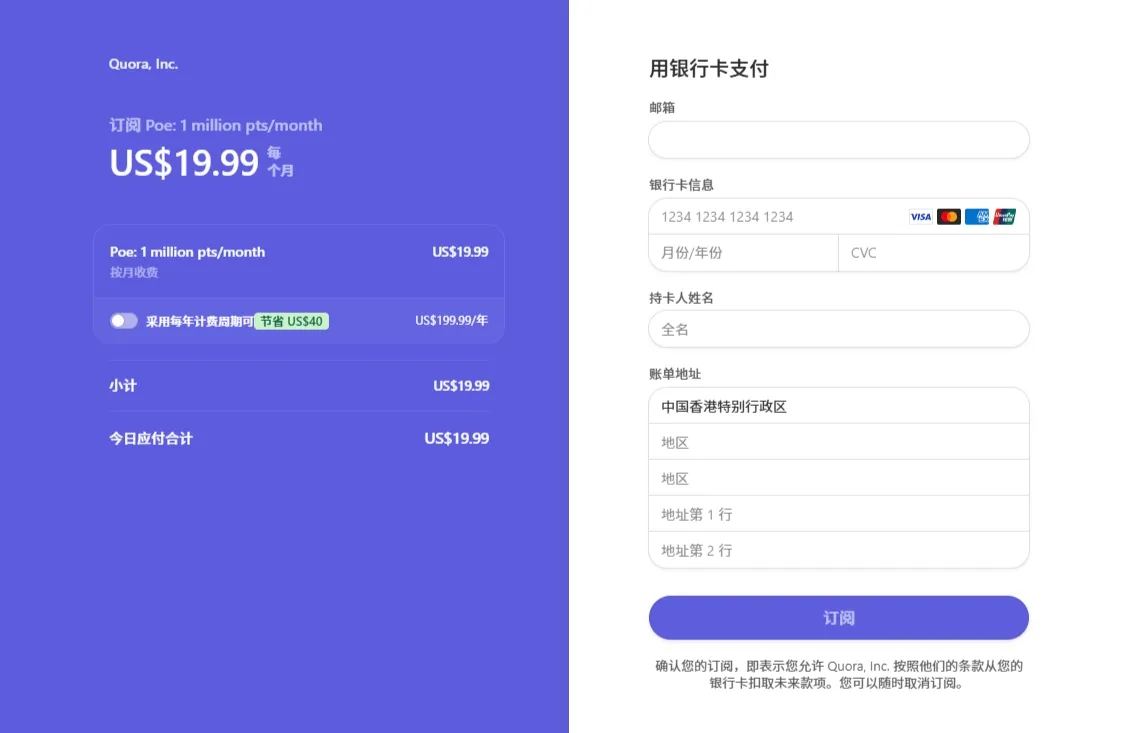Screen dimensions: 1128x733
Task: Enable the annual billing toggle switch
Action: tap(124, 321)
